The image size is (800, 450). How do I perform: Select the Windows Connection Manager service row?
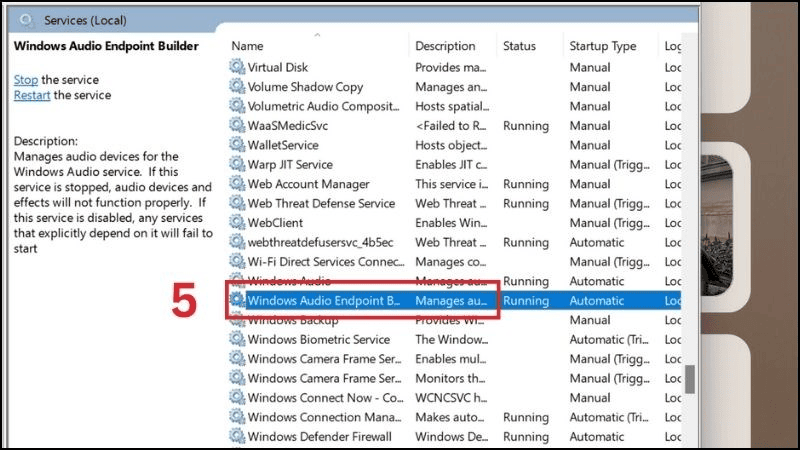323,417
